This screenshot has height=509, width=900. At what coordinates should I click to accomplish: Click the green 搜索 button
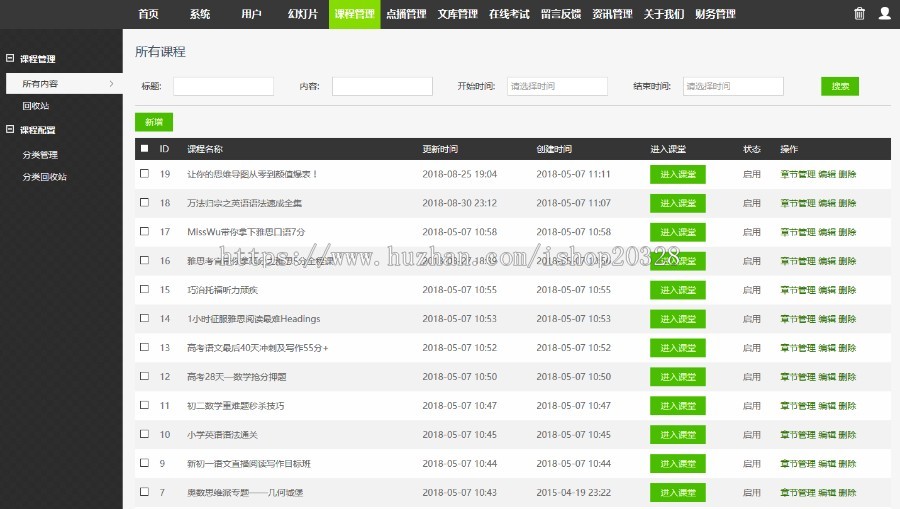(x=840, y=86)
